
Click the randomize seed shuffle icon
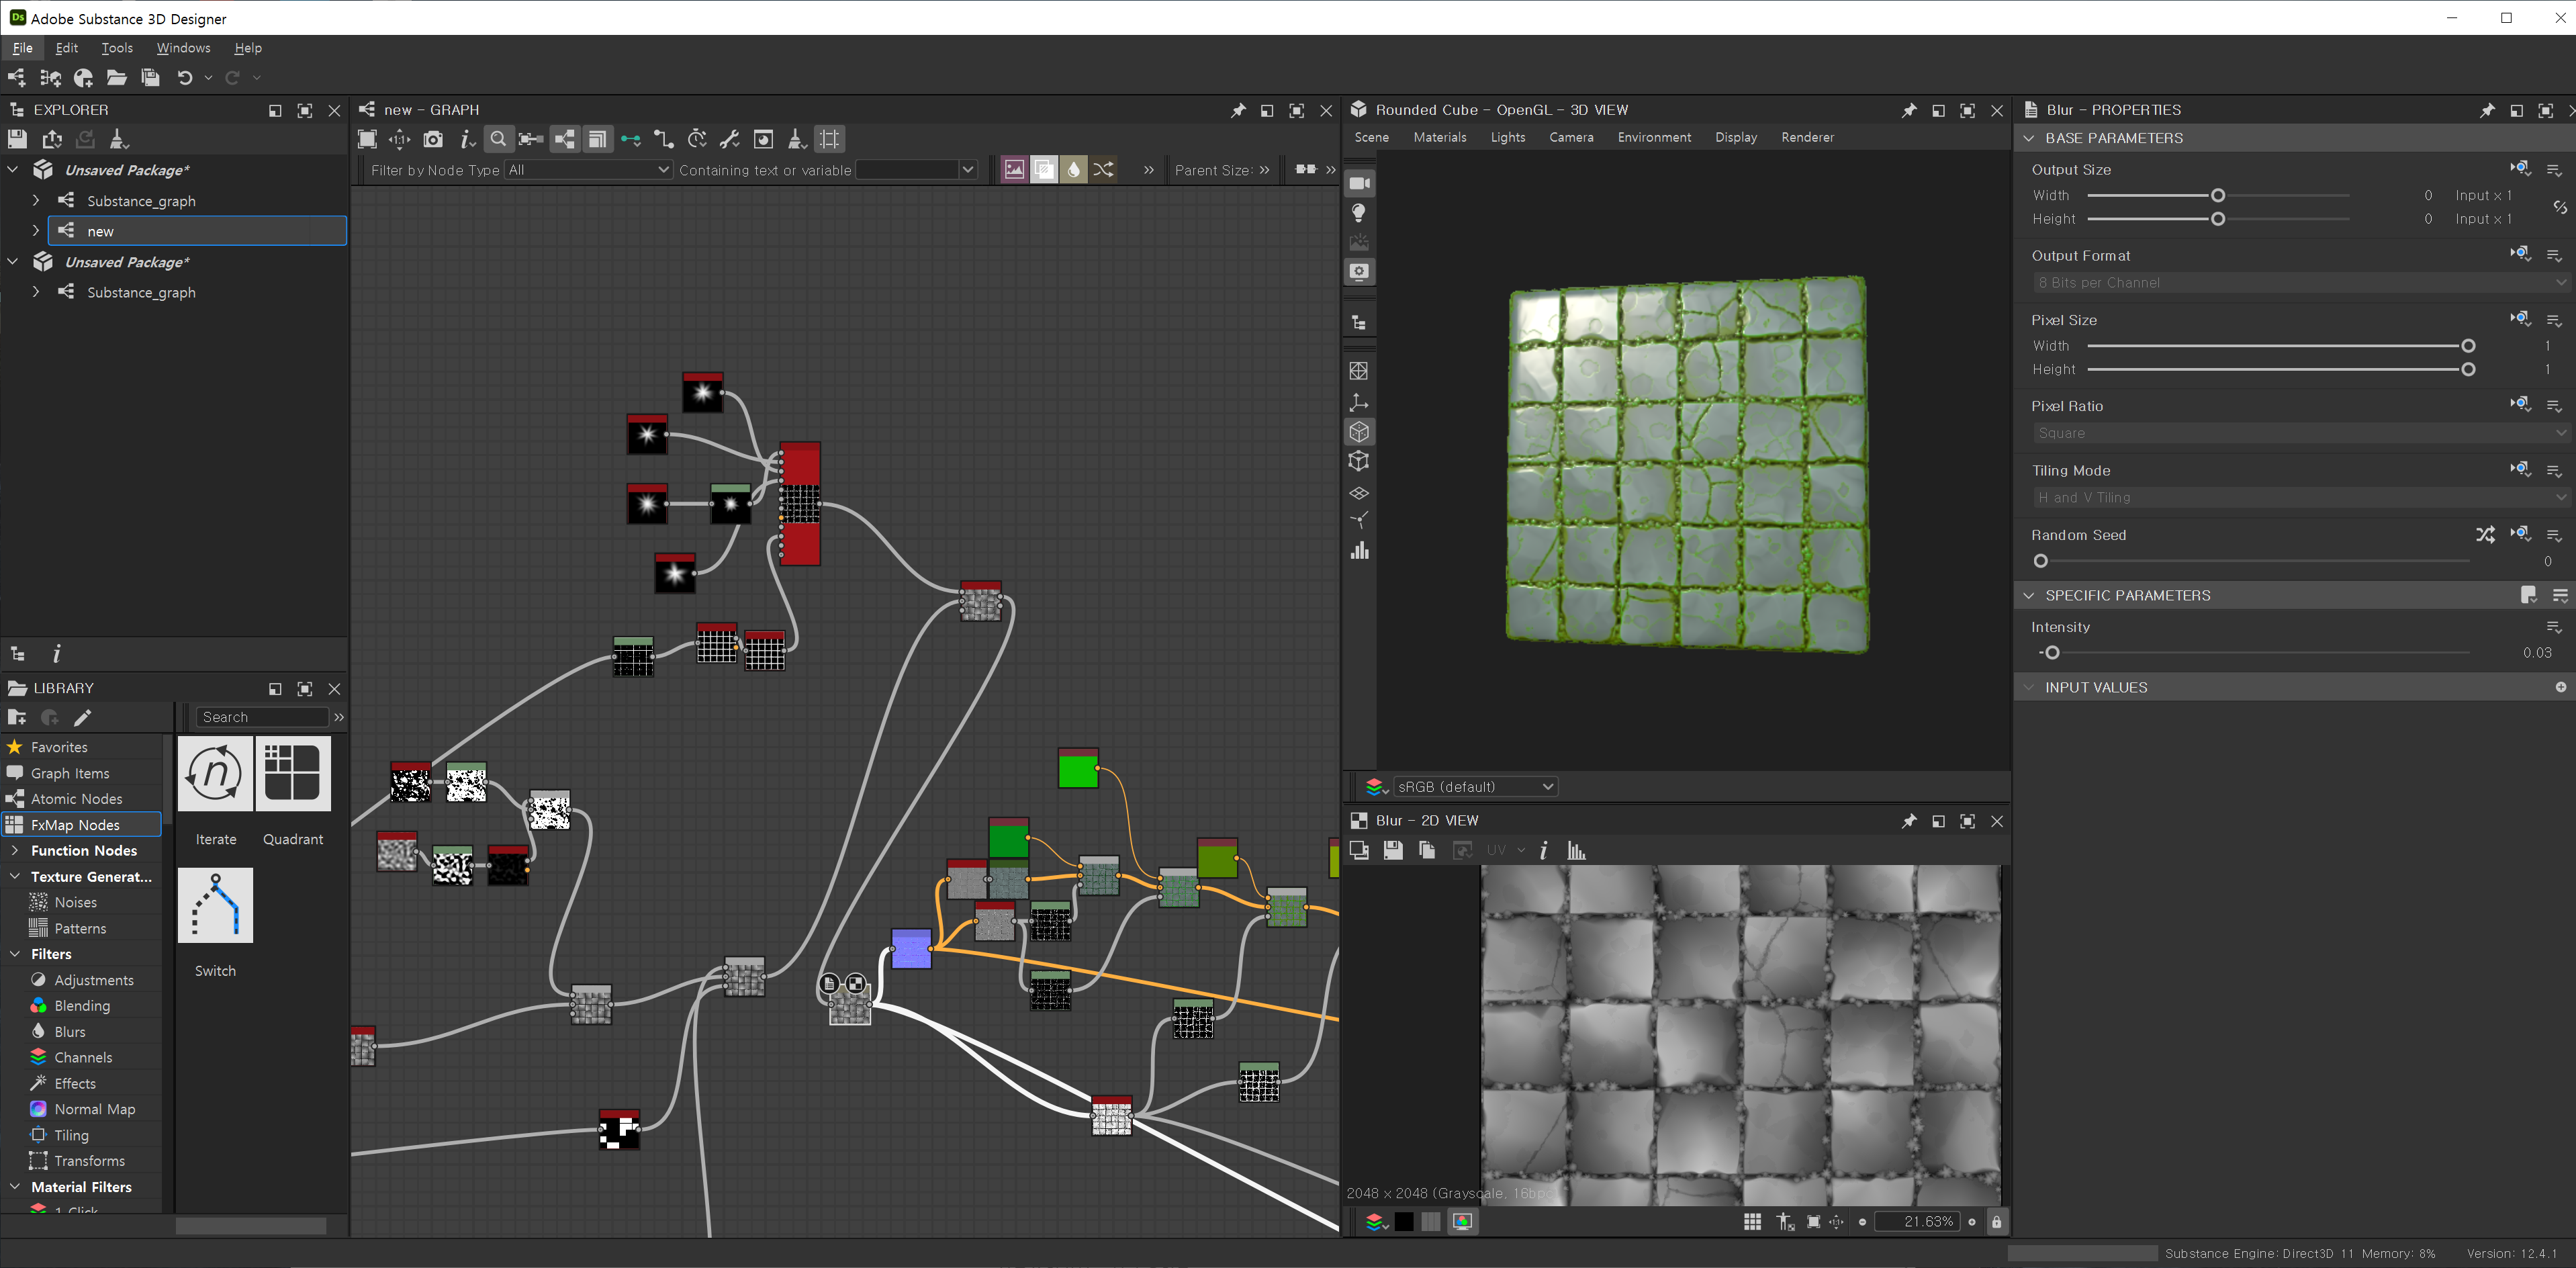[2485, 535]
